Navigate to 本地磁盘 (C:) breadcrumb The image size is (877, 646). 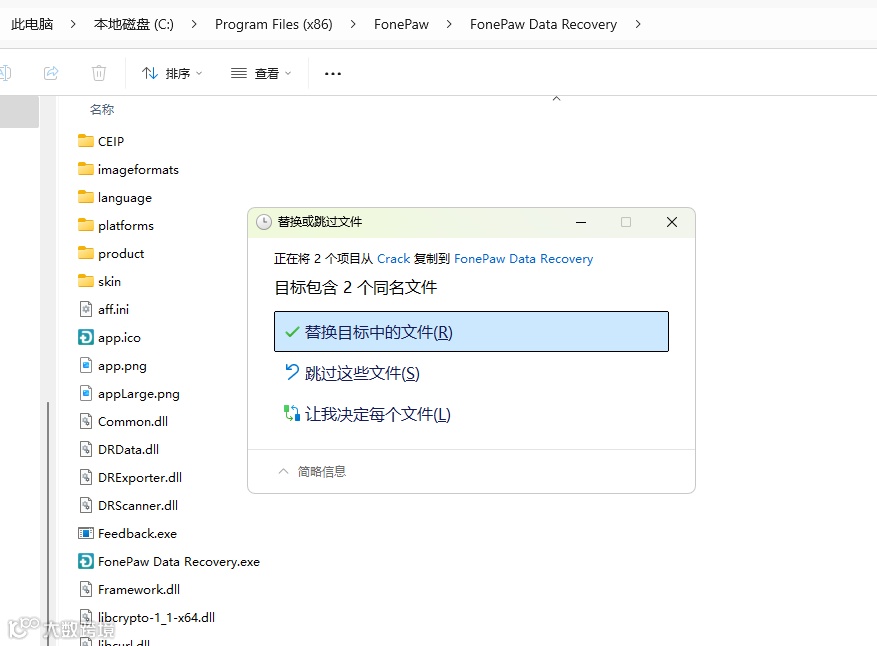pos(134,24)
